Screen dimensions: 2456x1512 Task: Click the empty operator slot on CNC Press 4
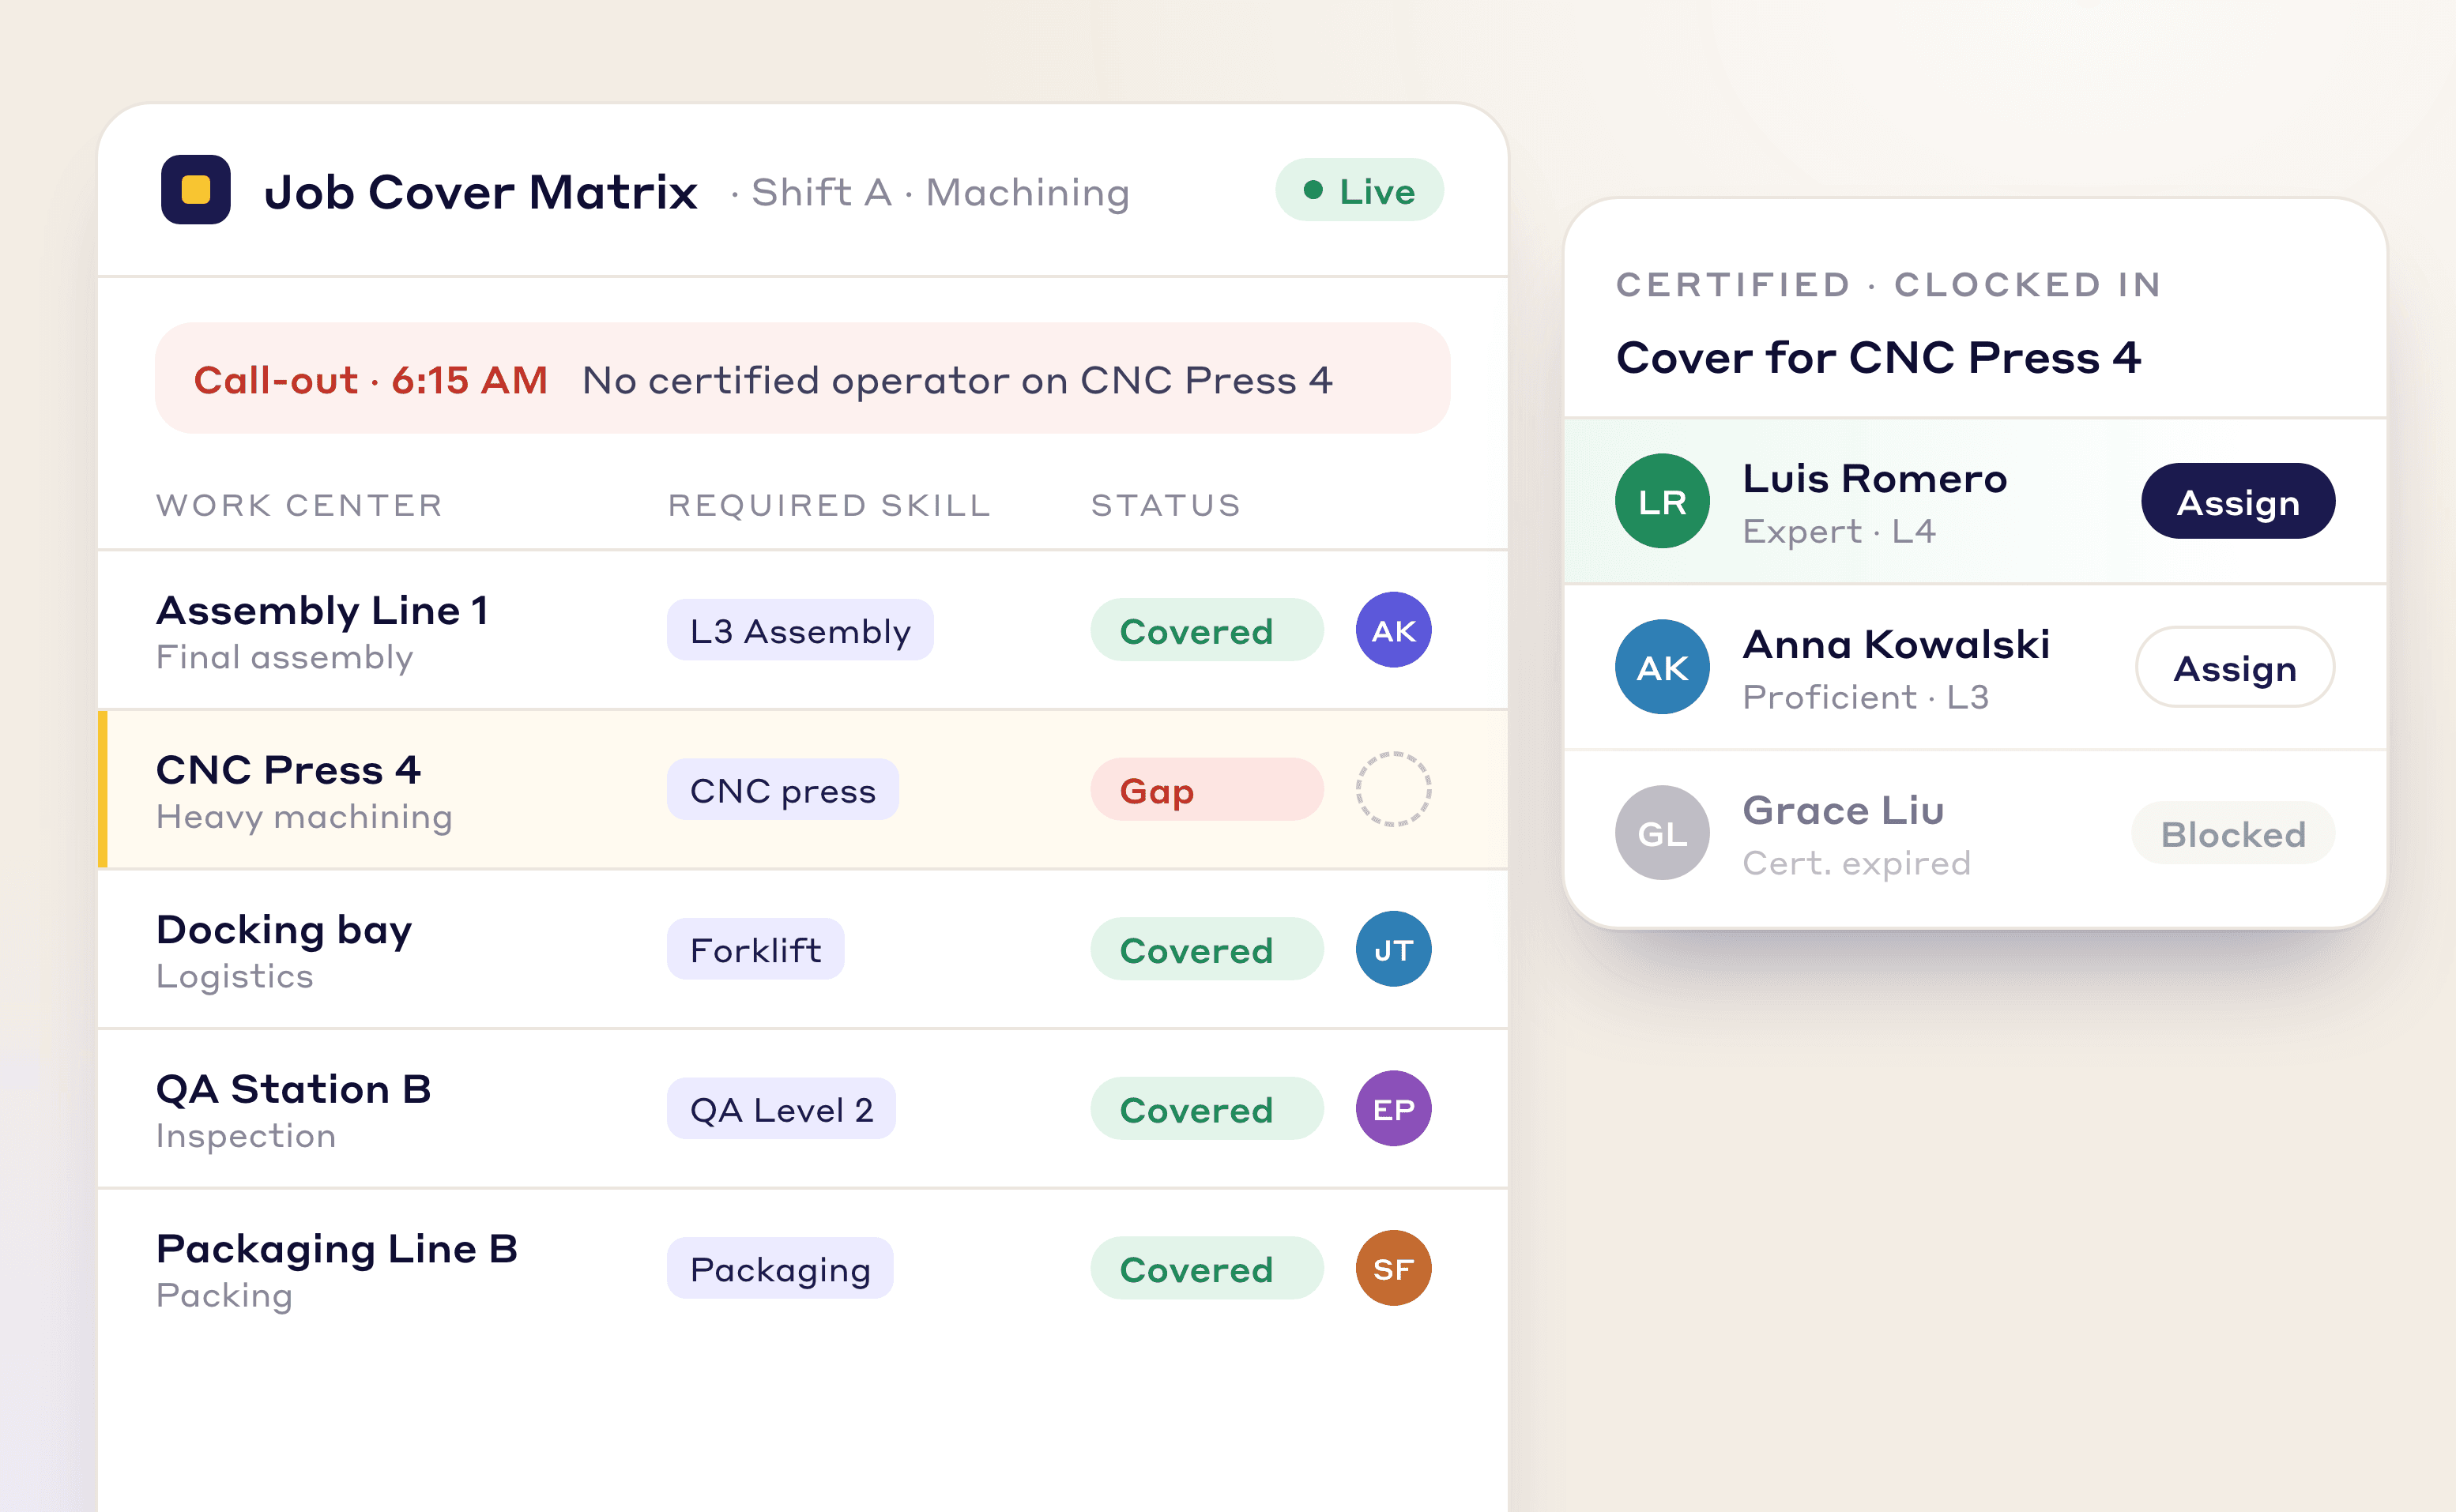pos(1393,789)
